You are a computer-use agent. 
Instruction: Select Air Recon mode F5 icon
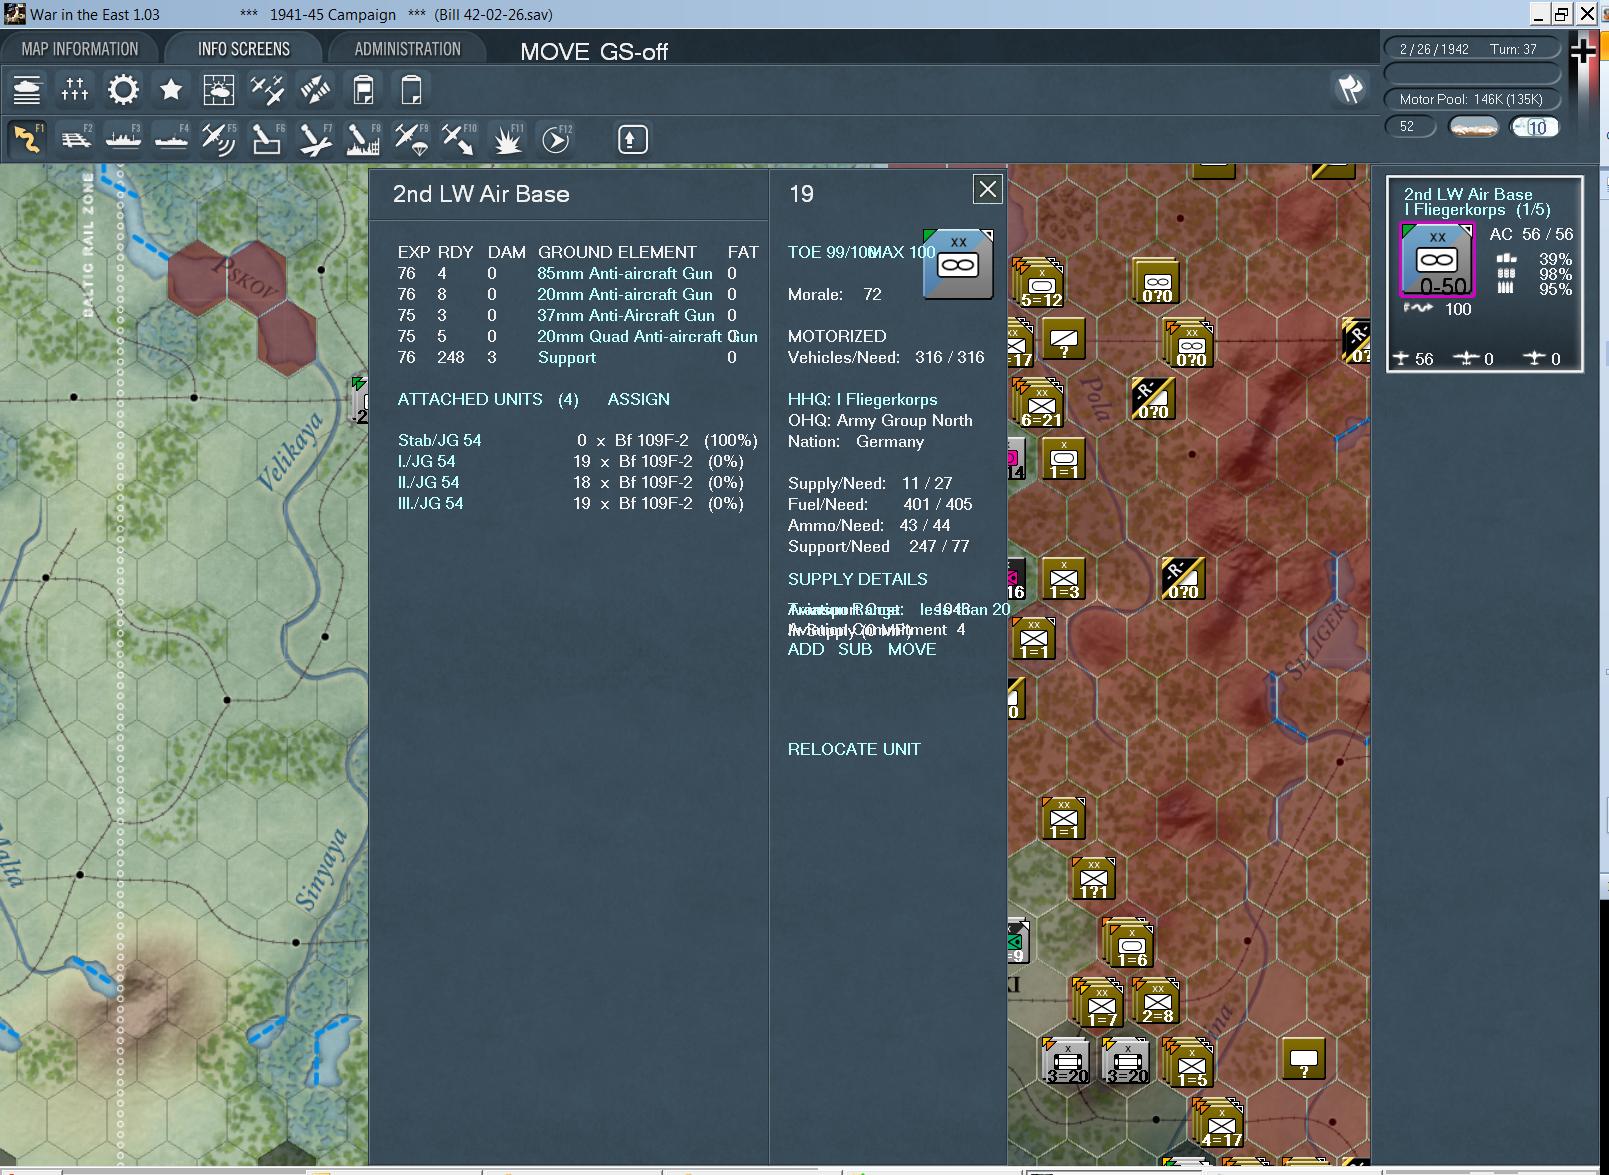(x=219, y=139)
